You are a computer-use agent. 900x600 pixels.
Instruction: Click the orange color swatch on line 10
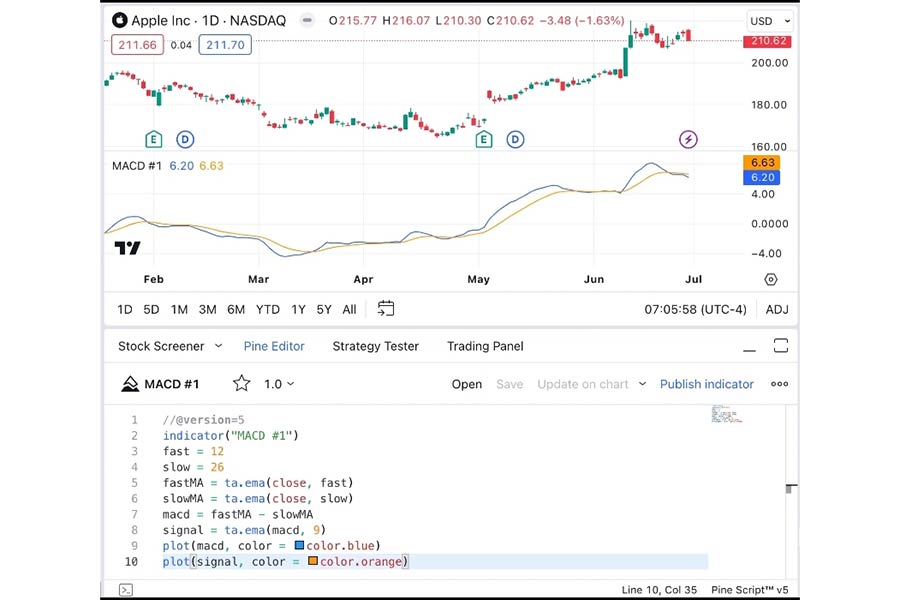pos(313,560)
